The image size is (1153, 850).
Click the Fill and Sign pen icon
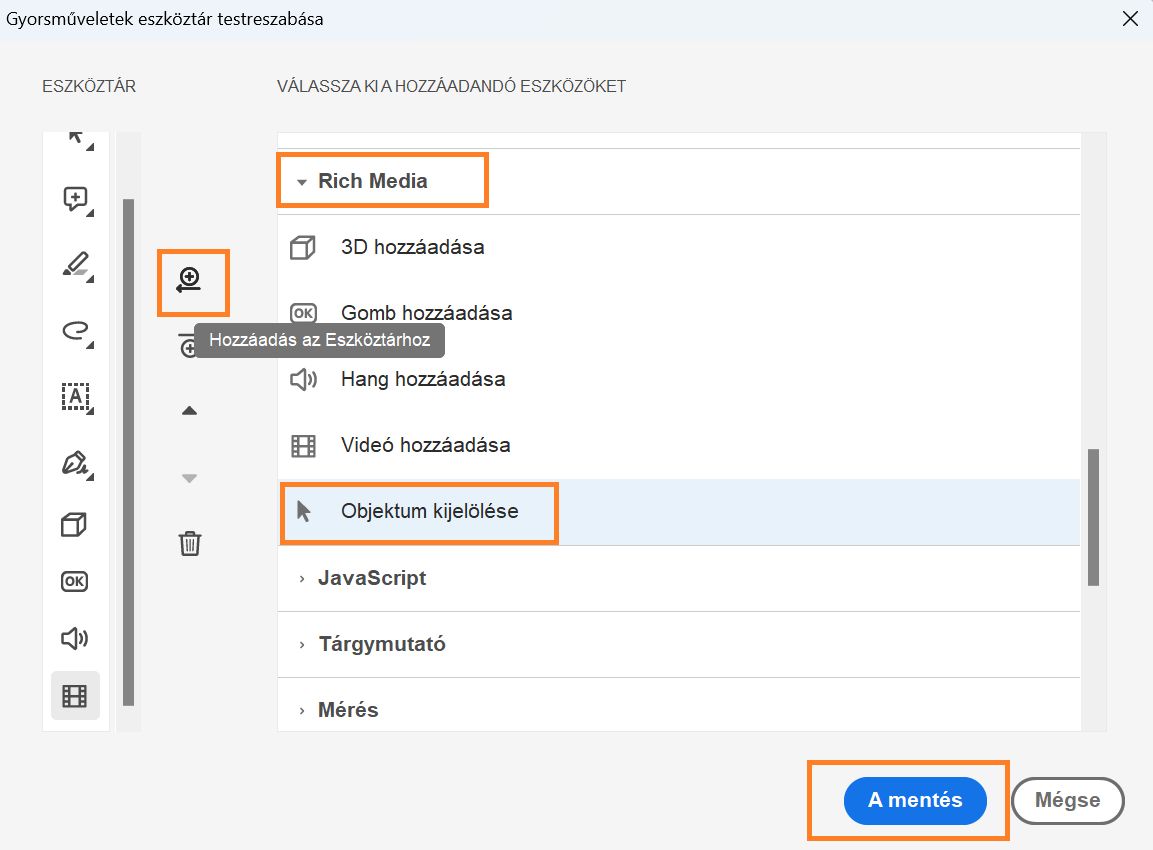pos(75,463)
